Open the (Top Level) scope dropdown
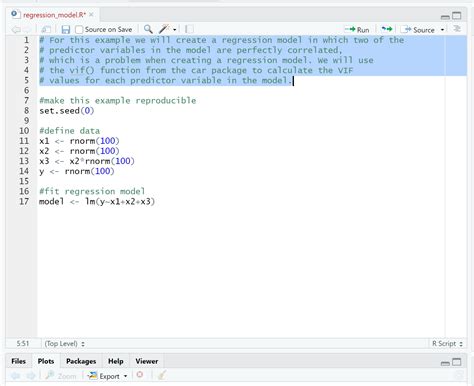Viewport: 474px width, 386px height. [64, 344]
